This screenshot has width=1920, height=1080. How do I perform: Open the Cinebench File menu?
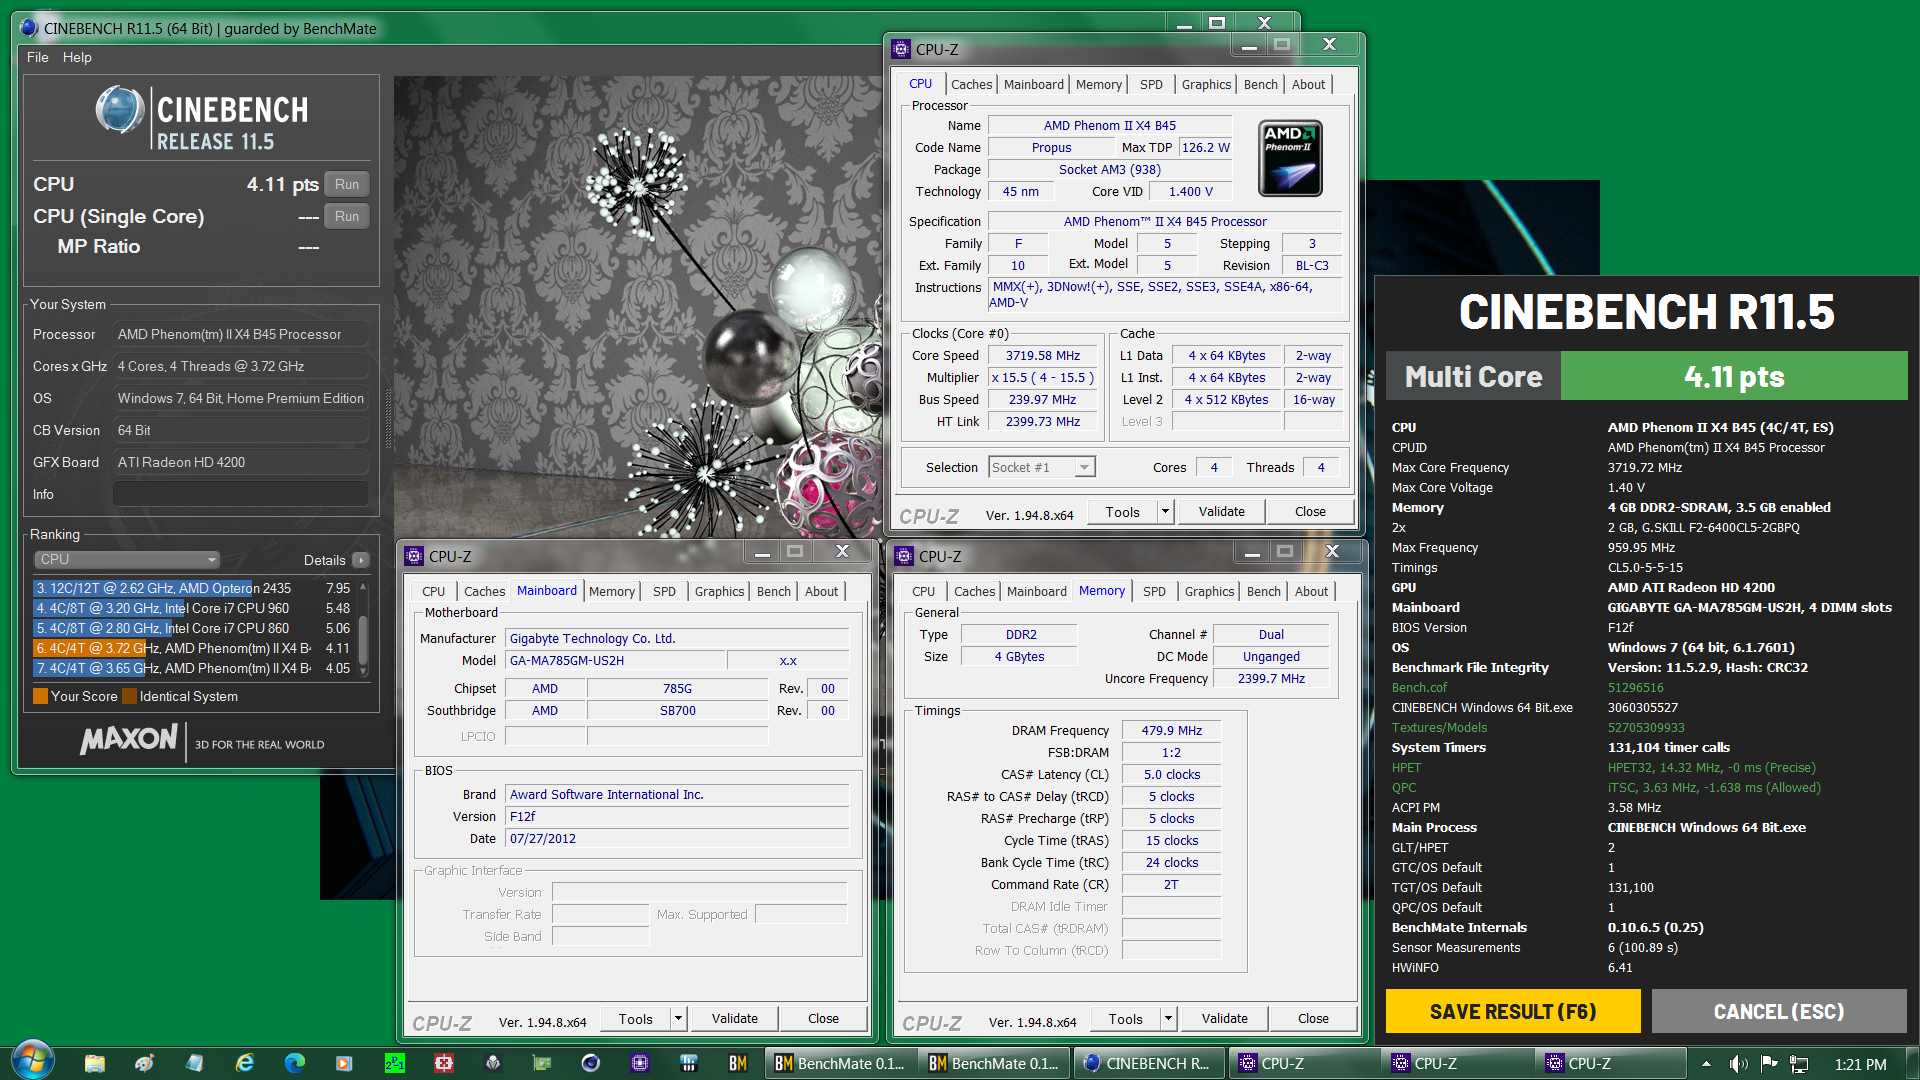coord(38,57)
